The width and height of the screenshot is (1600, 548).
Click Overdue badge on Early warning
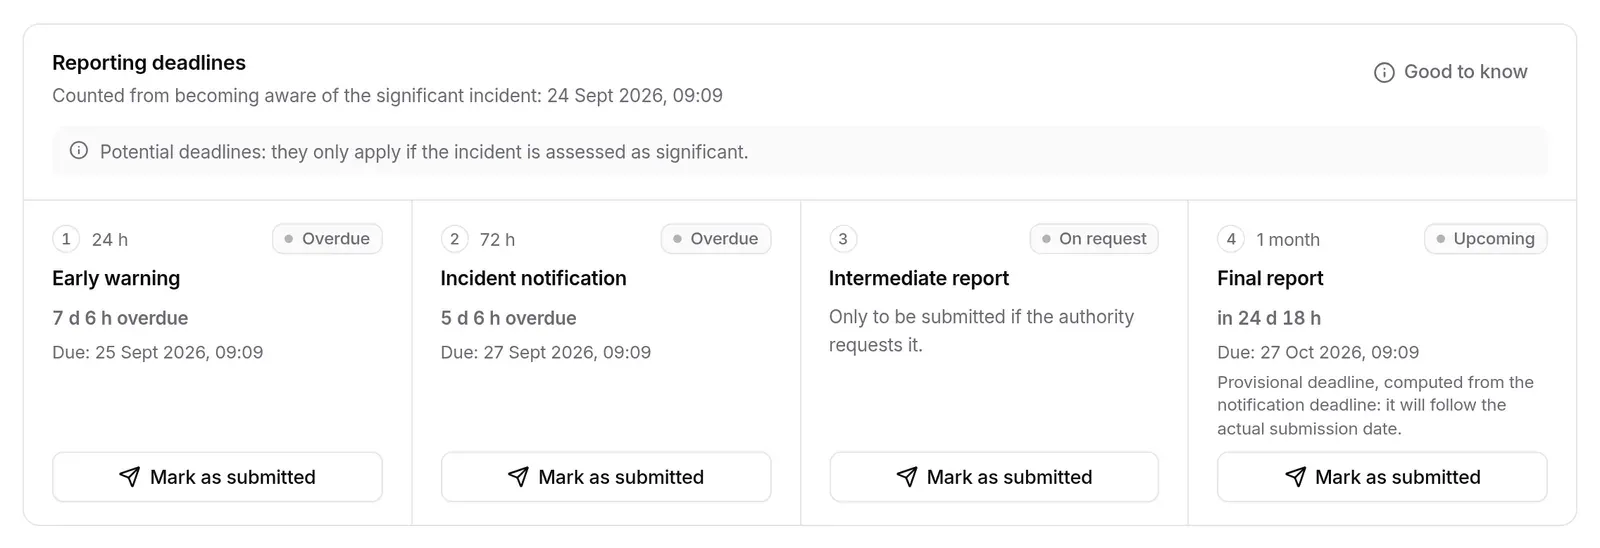pyautogui.click(x=327, y=239)
